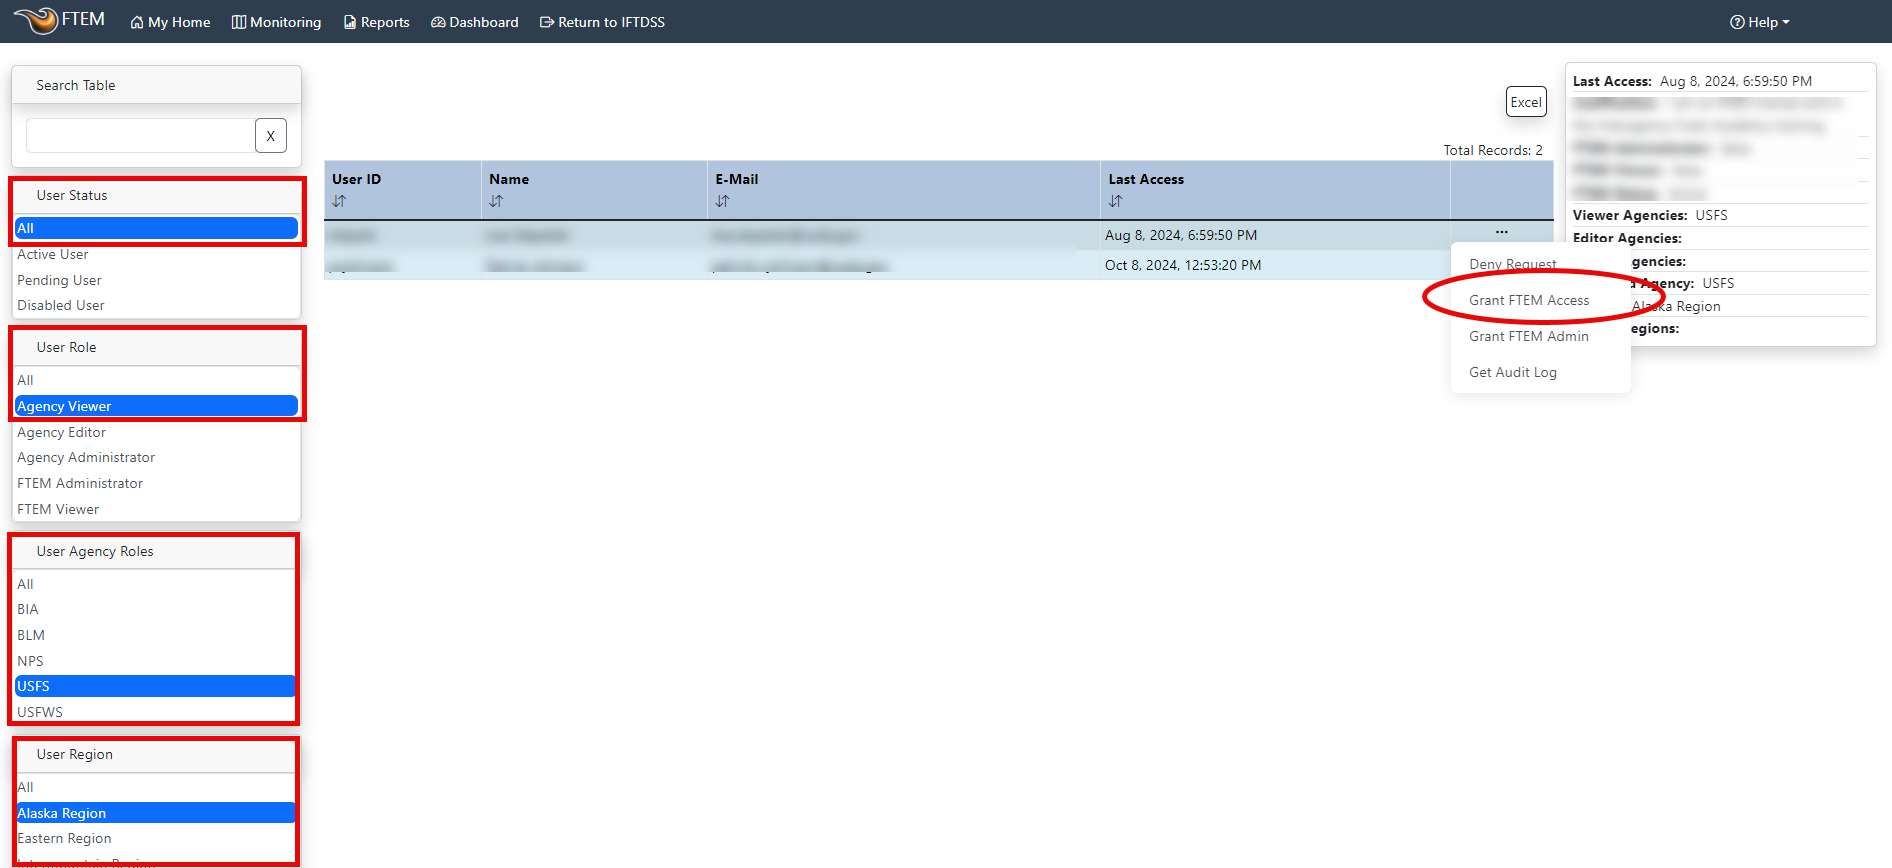1892x868 pixels.
Task: Click the User Status panel header
Action: 156,196
